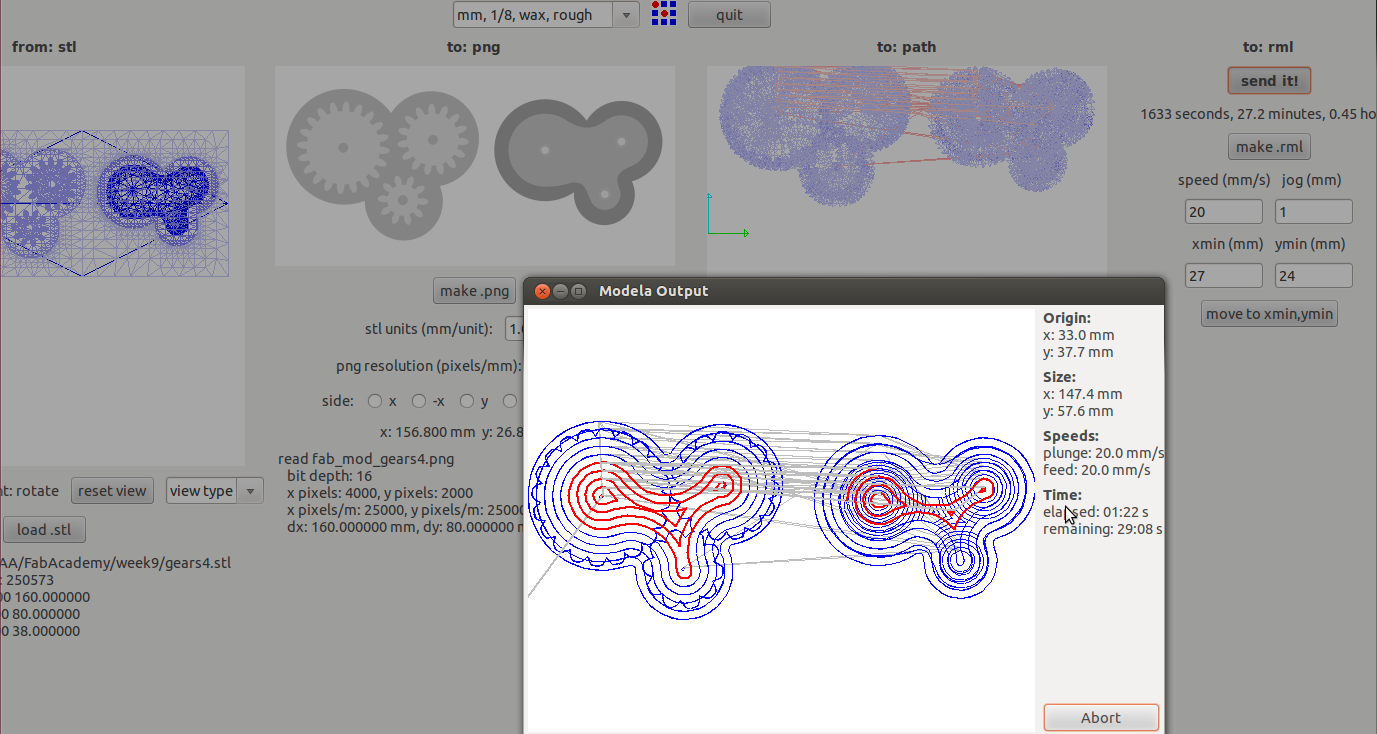The width and height of the screenshot is (1377, 734).
Task: Click the 'to: path' label
Action: [907, 47]
